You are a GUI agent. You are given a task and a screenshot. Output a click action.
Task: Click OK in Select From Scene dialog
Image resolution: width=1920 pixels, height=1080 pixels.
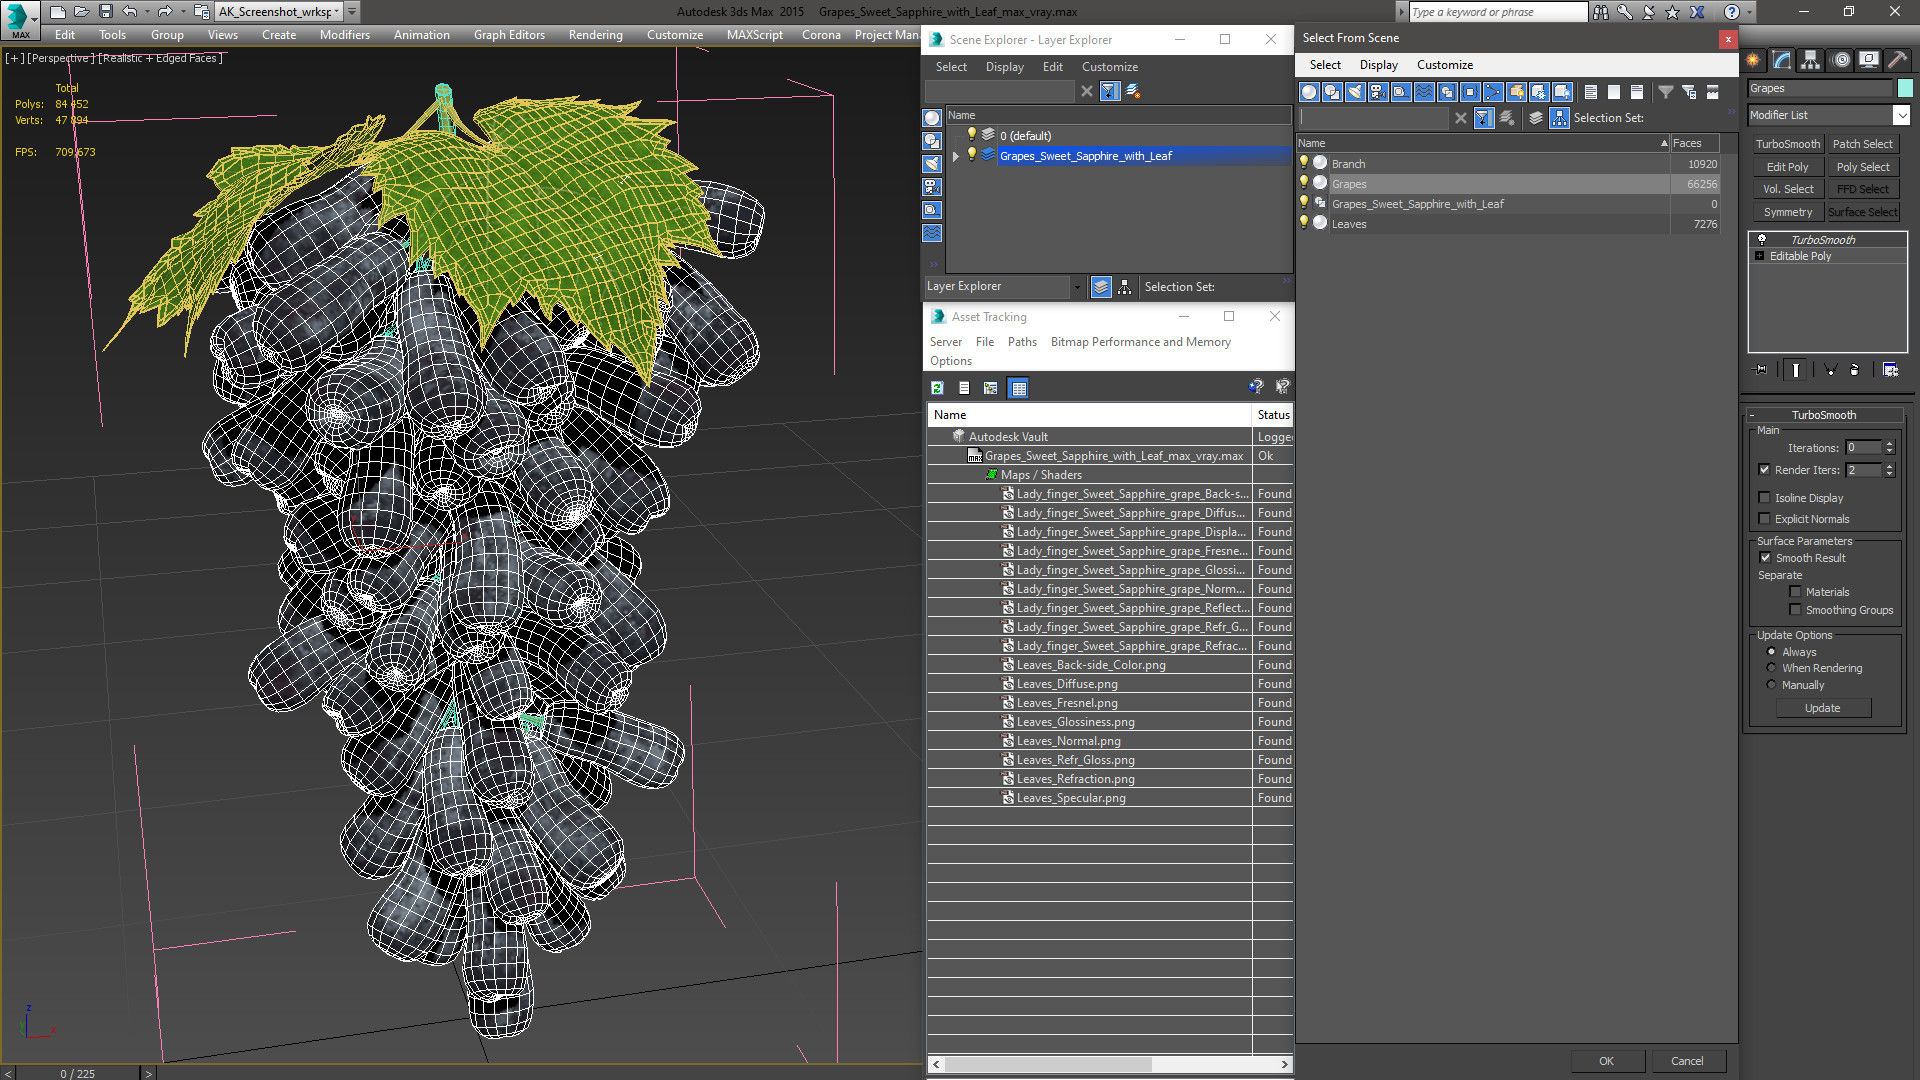pyautogui.click(x=1606, y=1061)
